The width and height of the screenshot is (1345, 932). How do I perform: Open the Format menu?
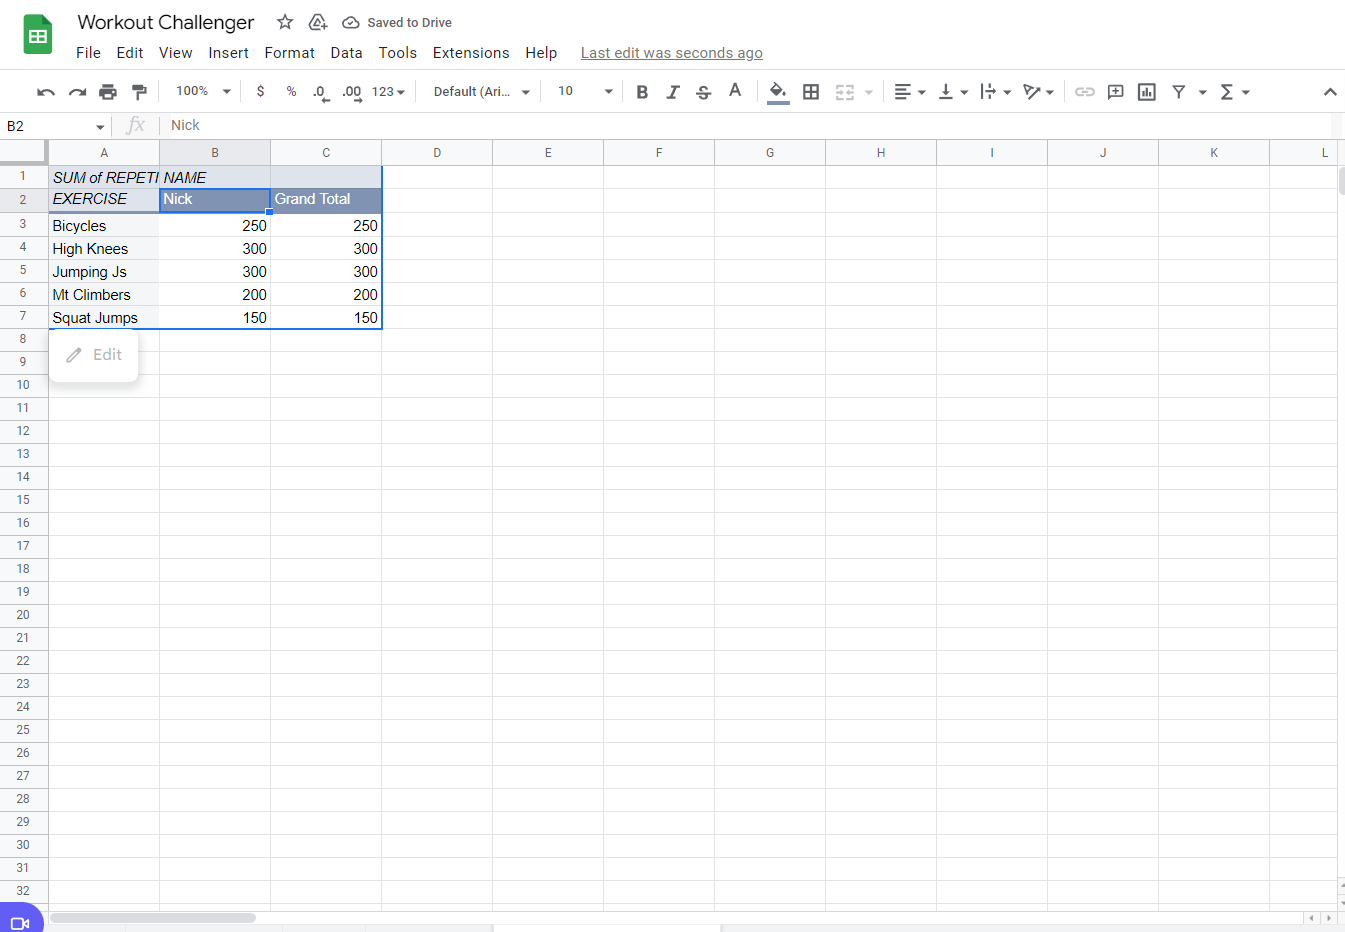tap(289, 53)
